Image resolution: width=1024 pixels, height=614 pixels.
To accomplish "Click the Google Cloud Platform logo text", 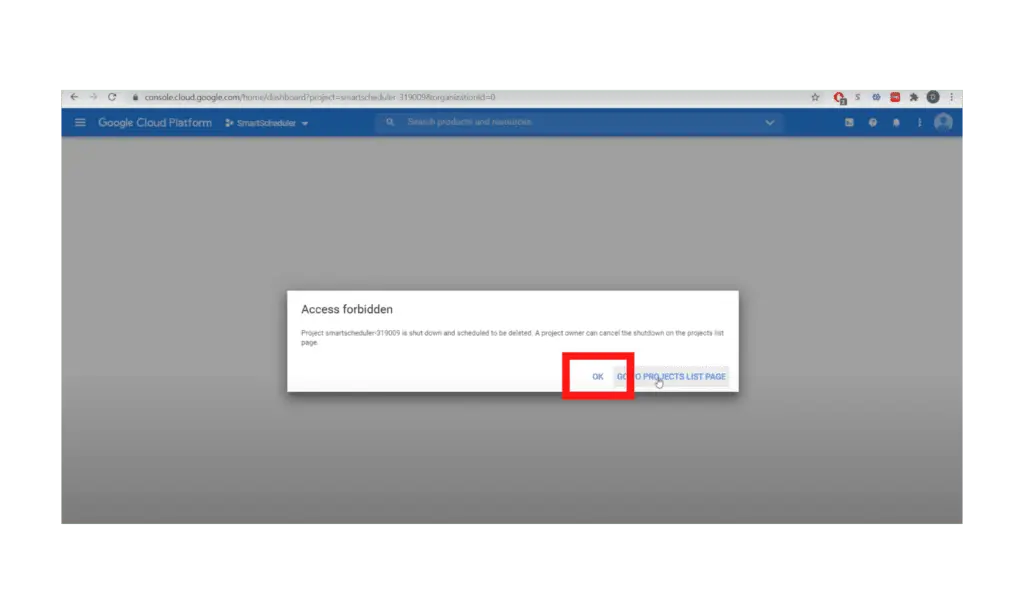I will [154, 123].
